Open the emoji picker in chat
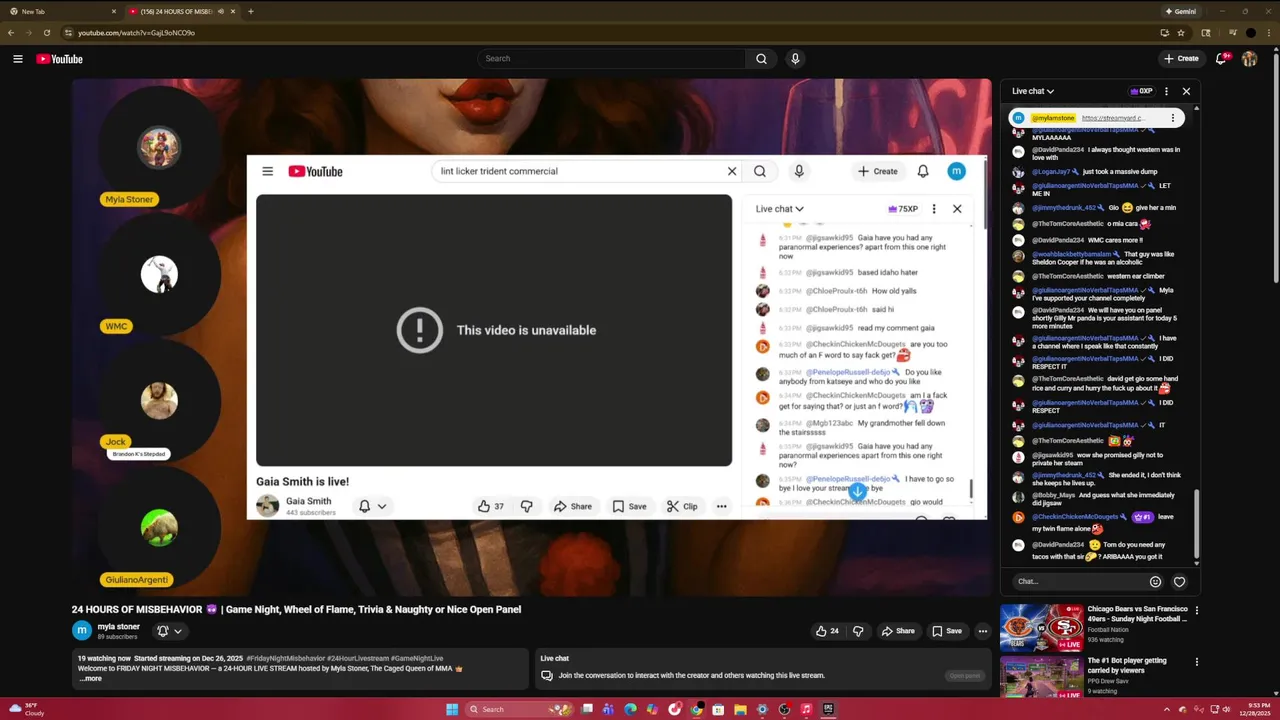 (1156, 581)
